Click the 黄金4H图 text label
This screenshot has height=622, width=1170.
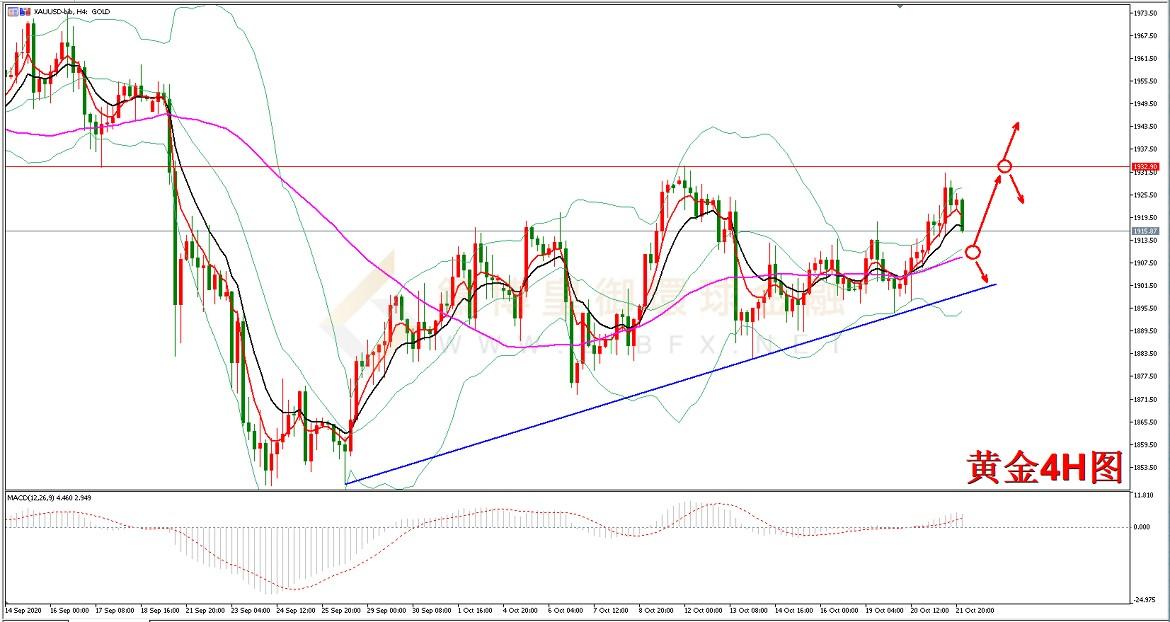click(1045, 467)
